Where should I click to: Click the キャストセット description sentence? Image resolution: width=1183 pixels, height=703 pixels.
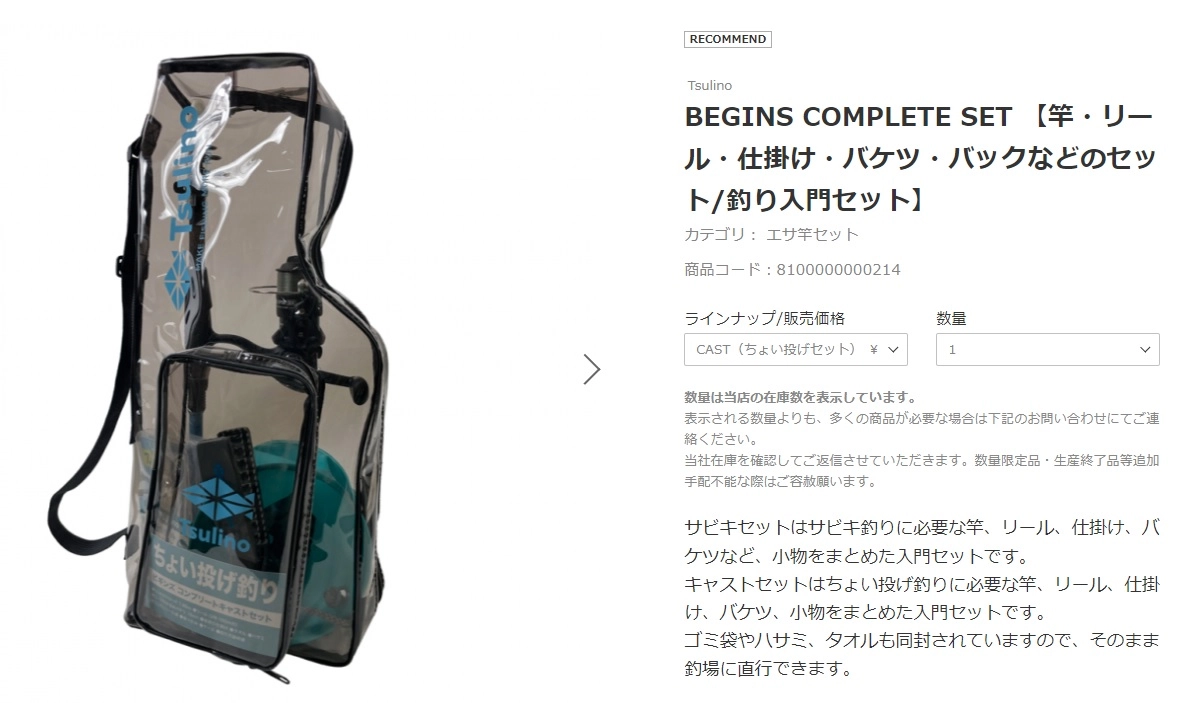click(x=921, y=597)
